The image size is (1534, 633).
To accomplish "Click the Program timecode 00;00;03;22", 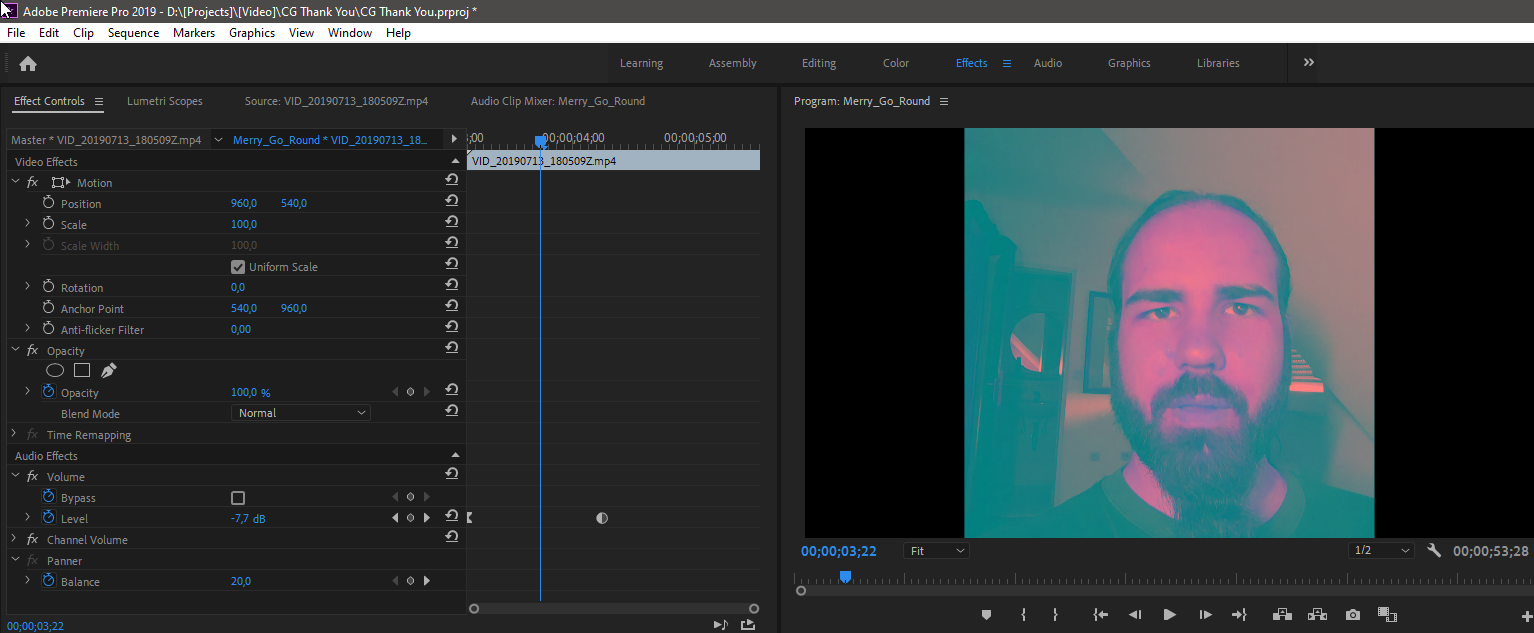I will (x=838, y=551).
